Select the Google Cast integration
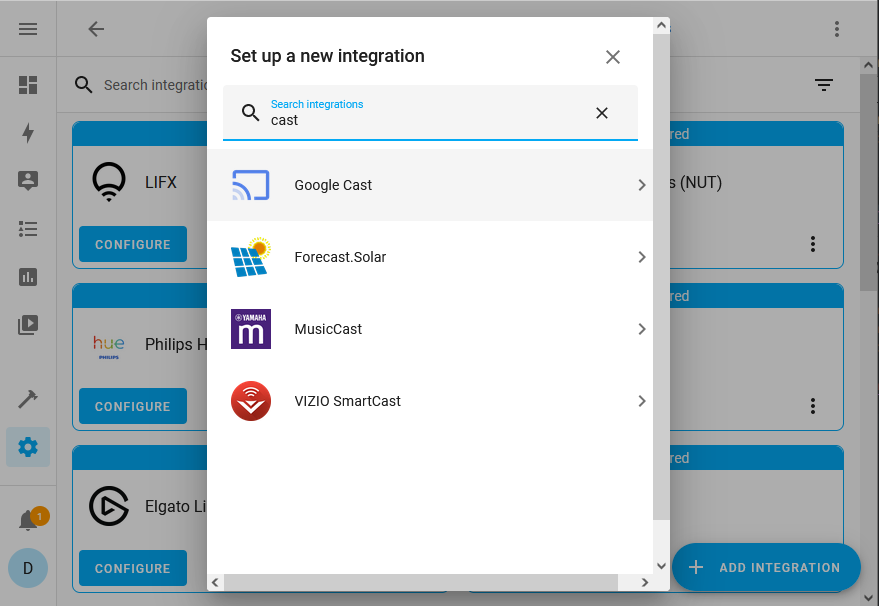 430,185
